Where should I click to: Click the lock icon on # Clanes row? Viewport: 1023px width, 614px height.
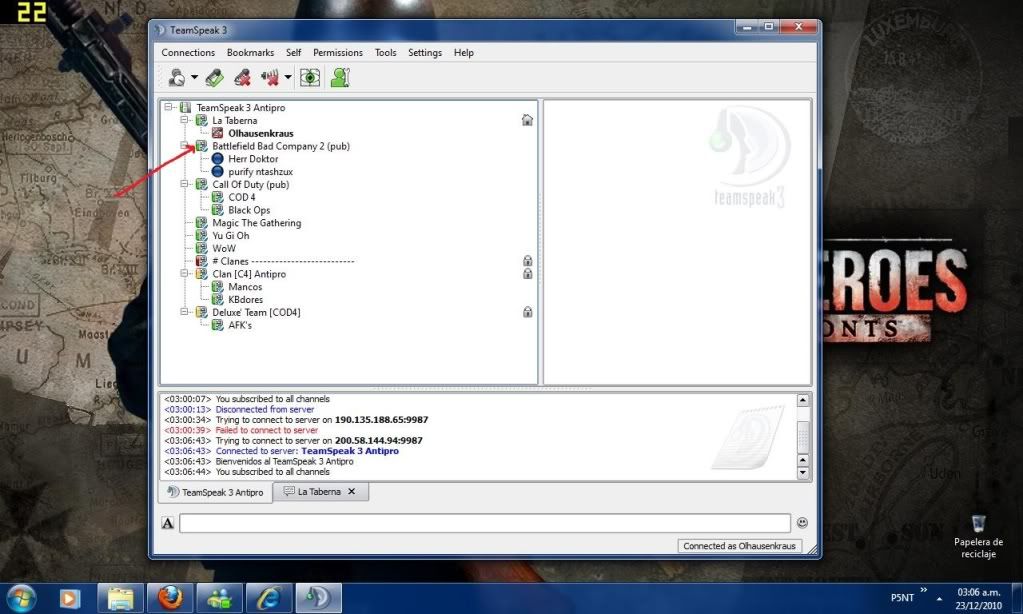coord(527,261)
